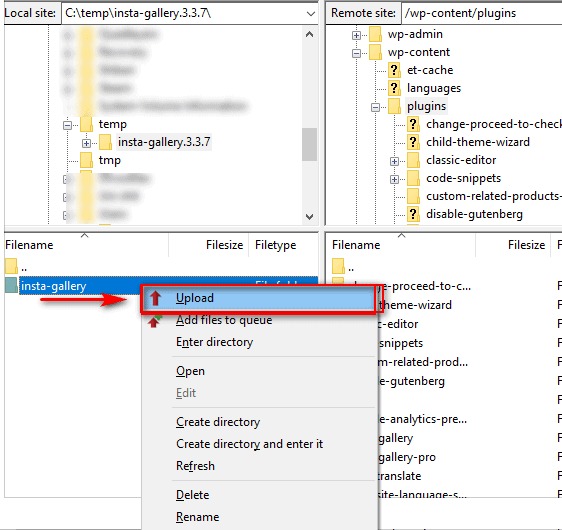Select Rename in the context menu

(x=259, y=517)
